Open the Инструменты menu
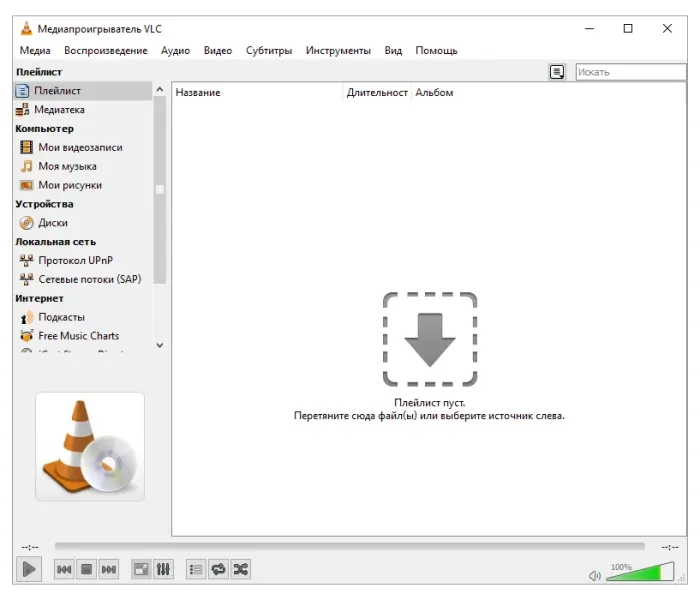Viewport: 700px width, 600px height. tap(338, 50)
